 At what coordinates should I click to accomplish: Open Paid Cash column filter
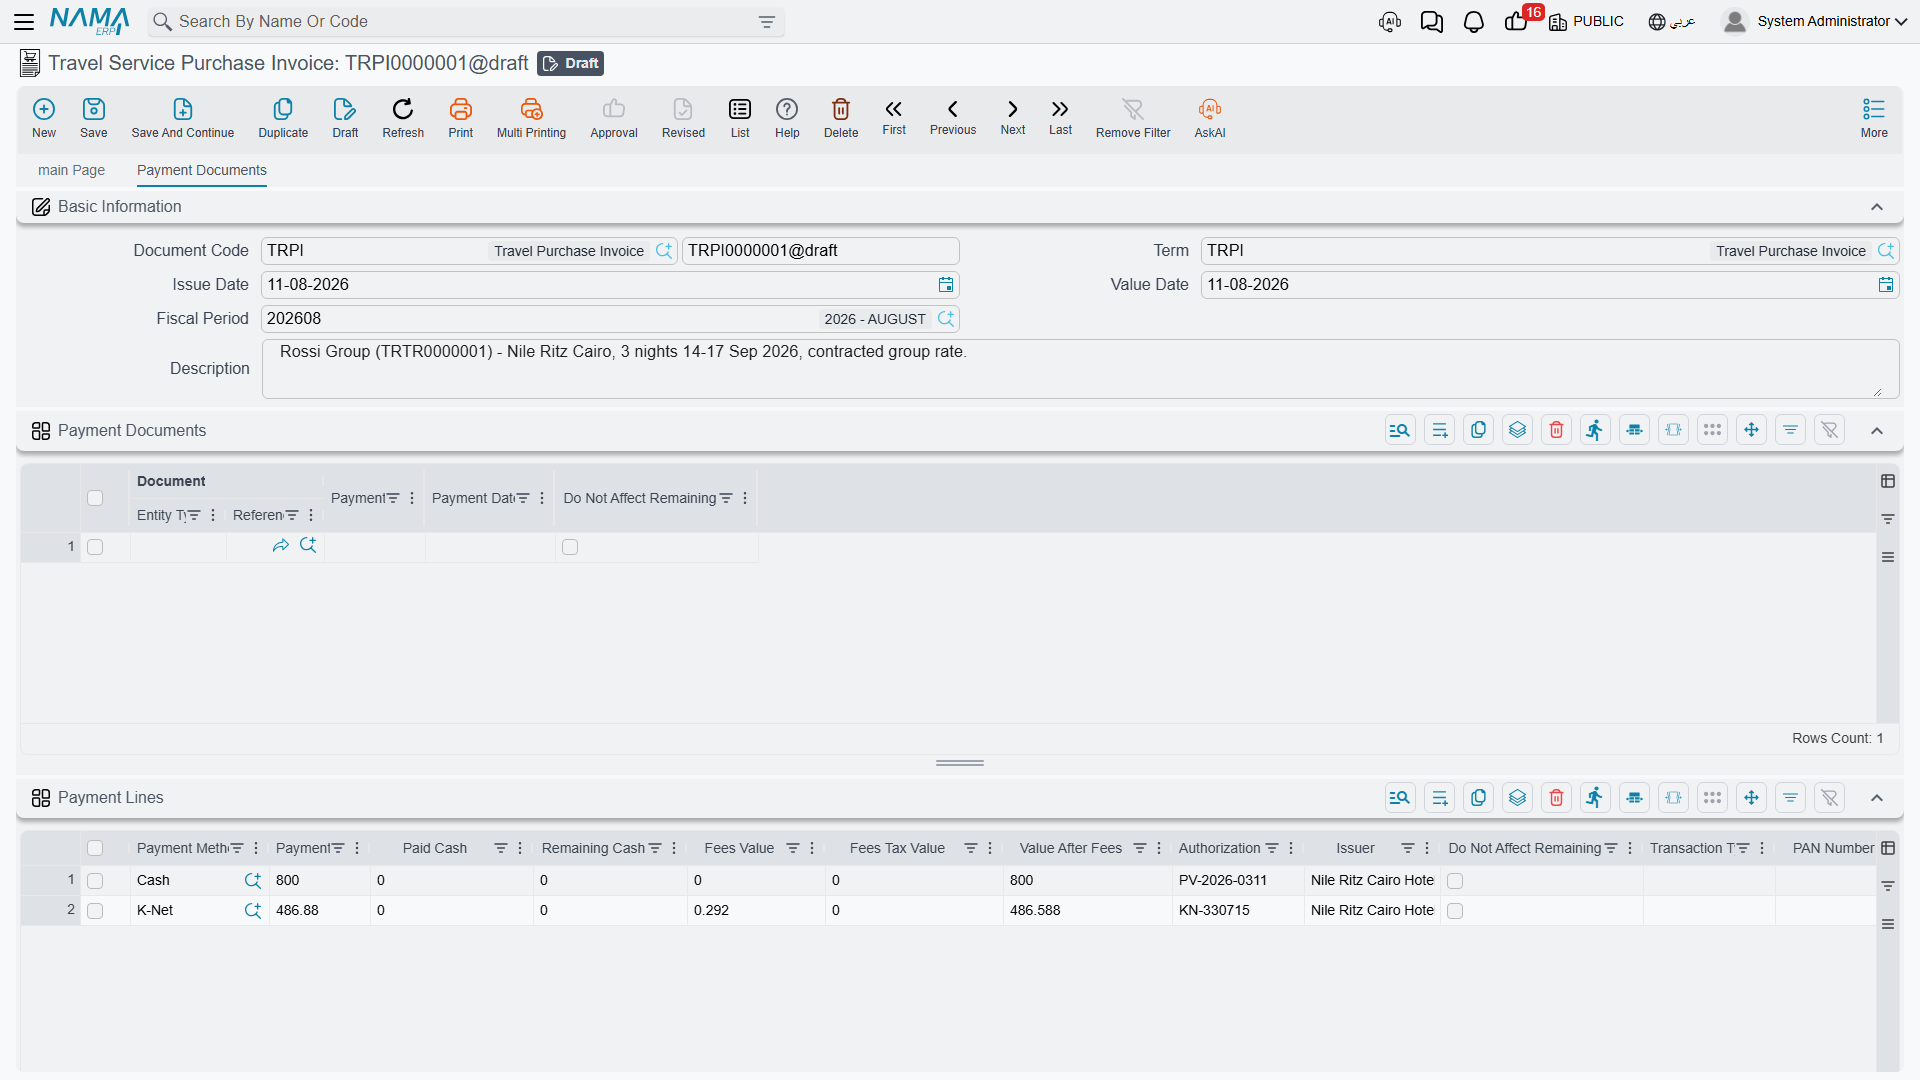pyautogui.click(x=501, y=848)
